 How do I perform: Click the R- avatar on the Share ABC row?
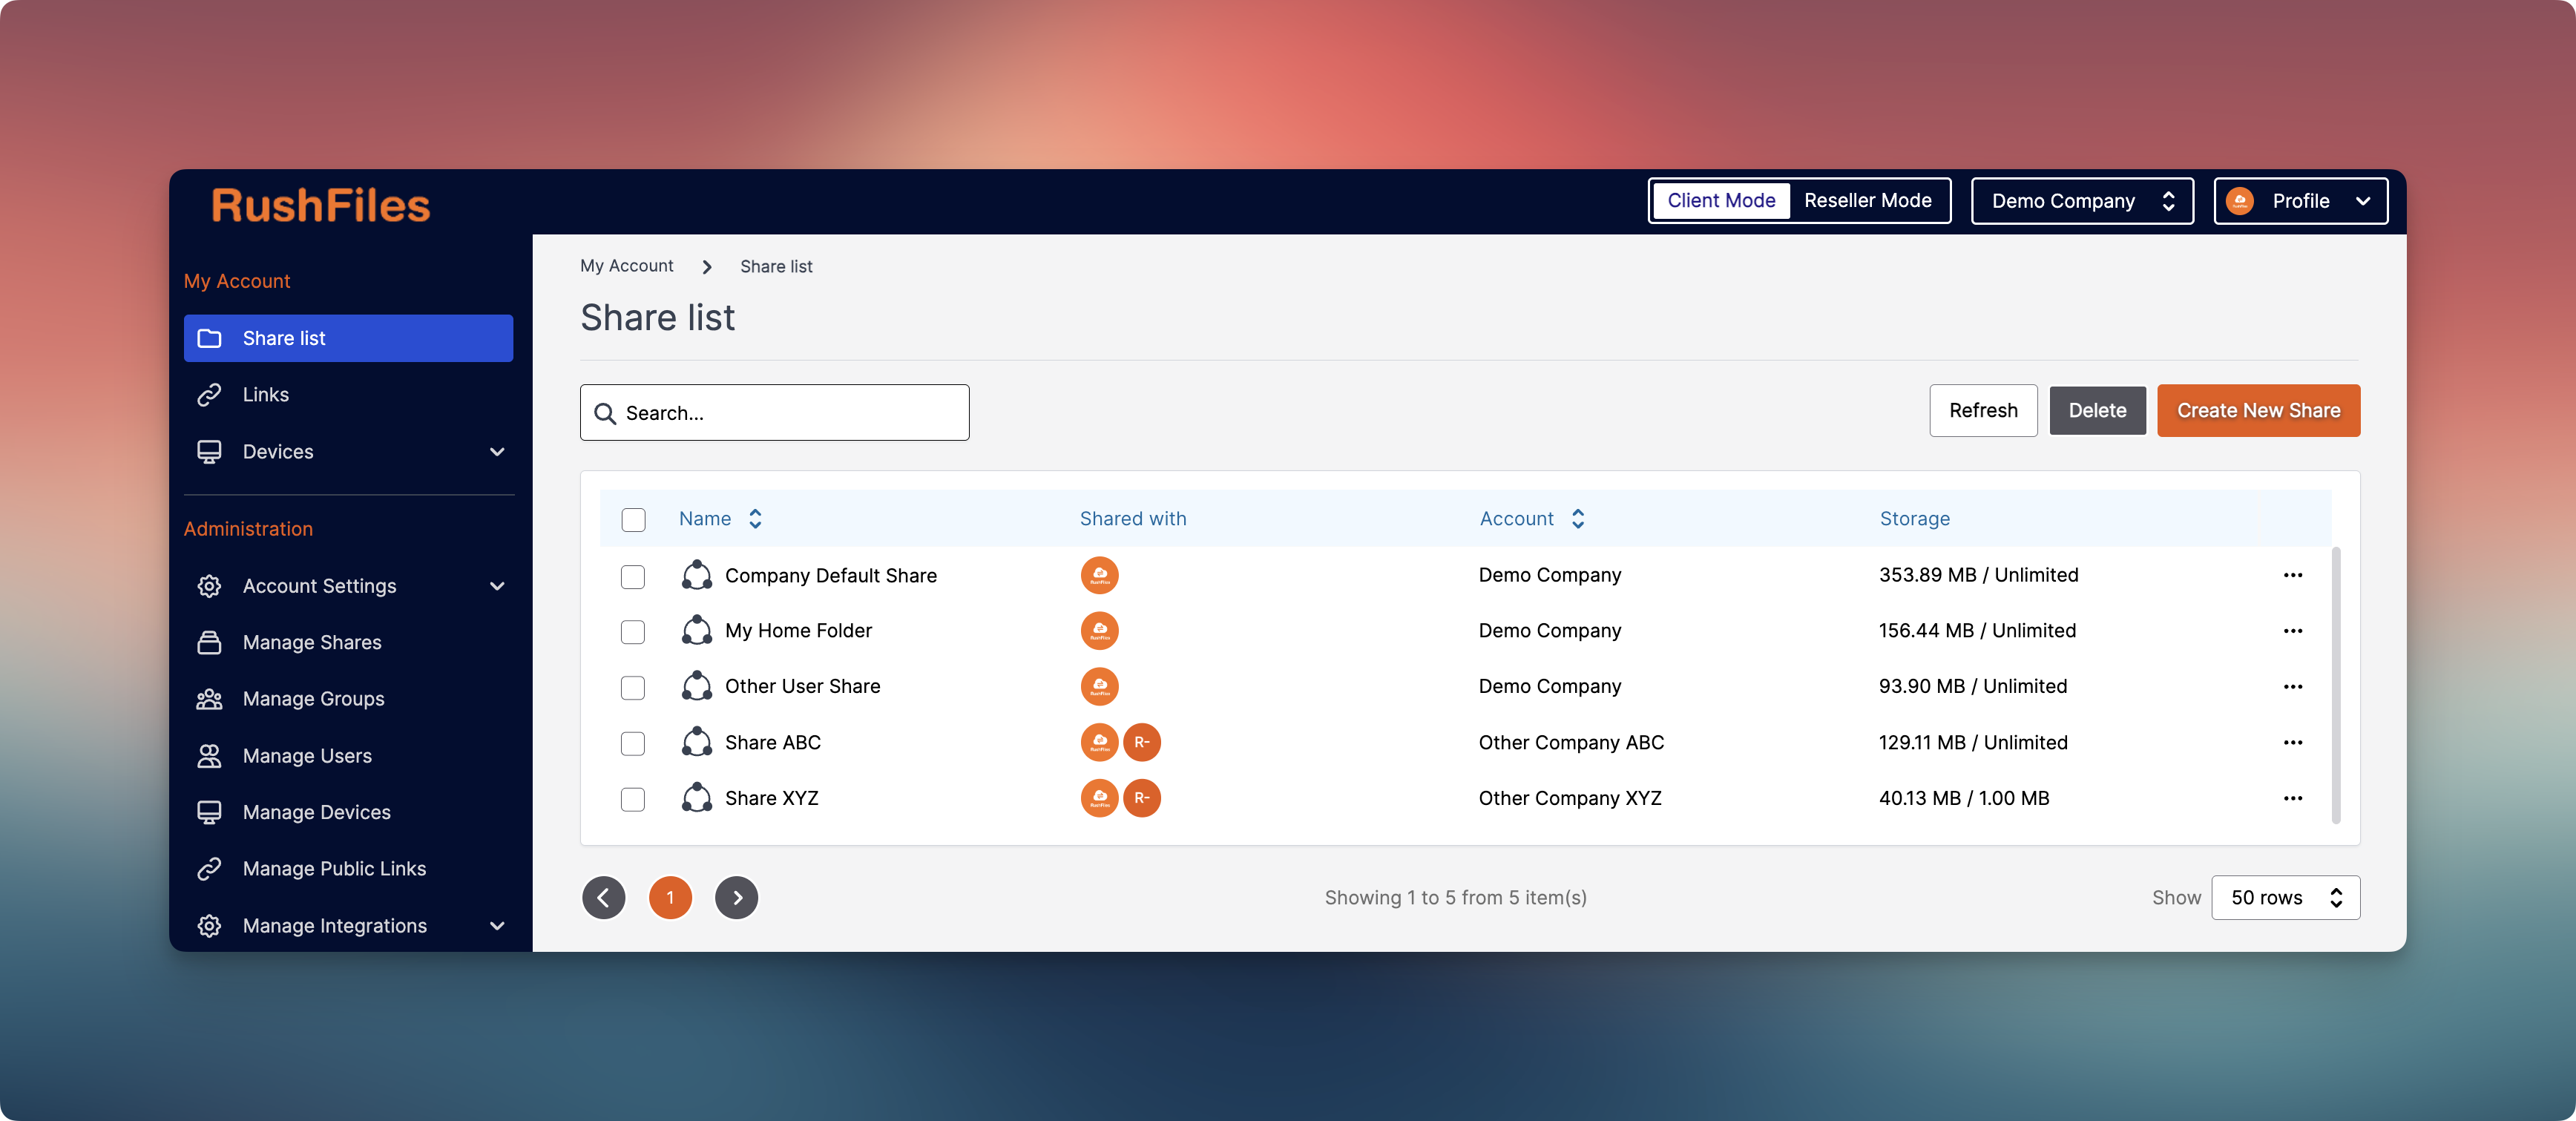pyautogui.click(x=1141, y=742)
